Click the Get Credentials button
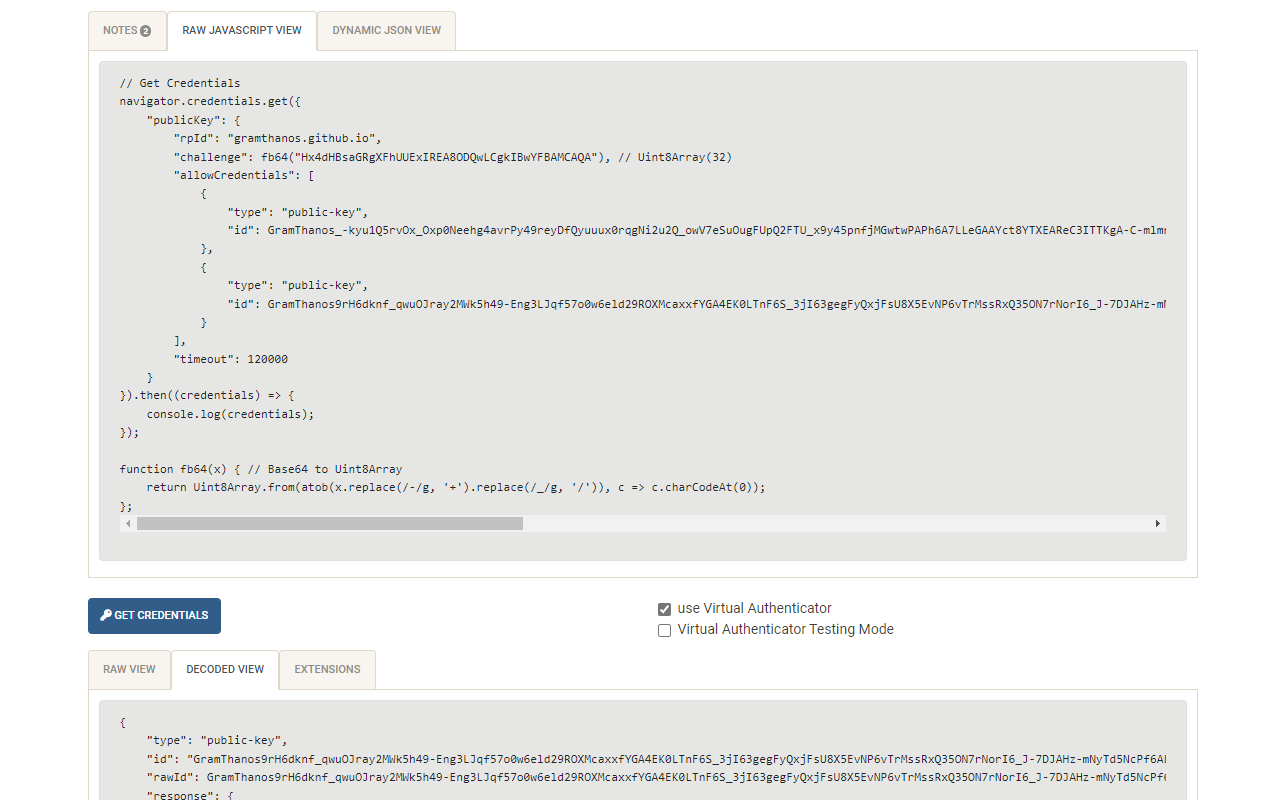The image size is (1280, 800). pos(154,616)
